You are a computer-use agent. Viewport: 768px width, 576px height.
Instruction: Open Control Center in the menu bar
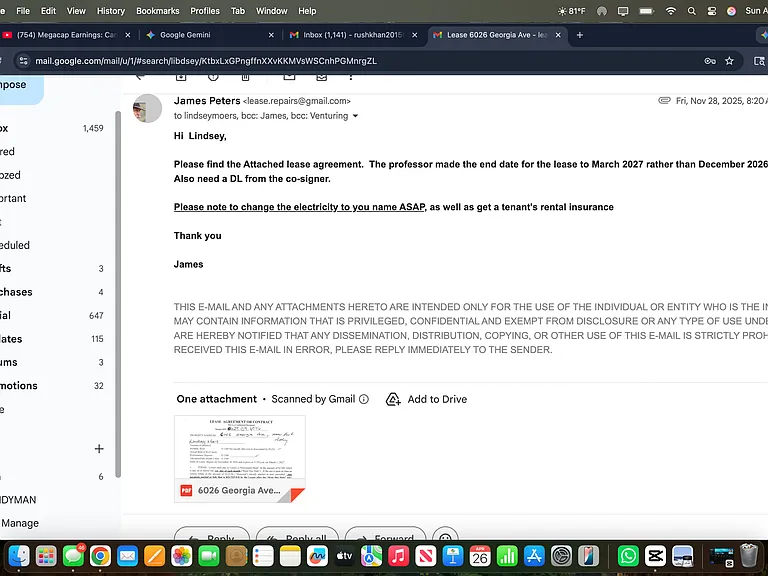click(712, 11)
